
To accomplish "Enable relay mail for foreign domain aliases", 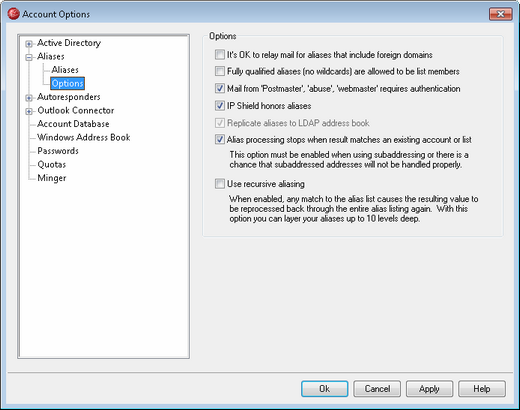I will point(220,54).
